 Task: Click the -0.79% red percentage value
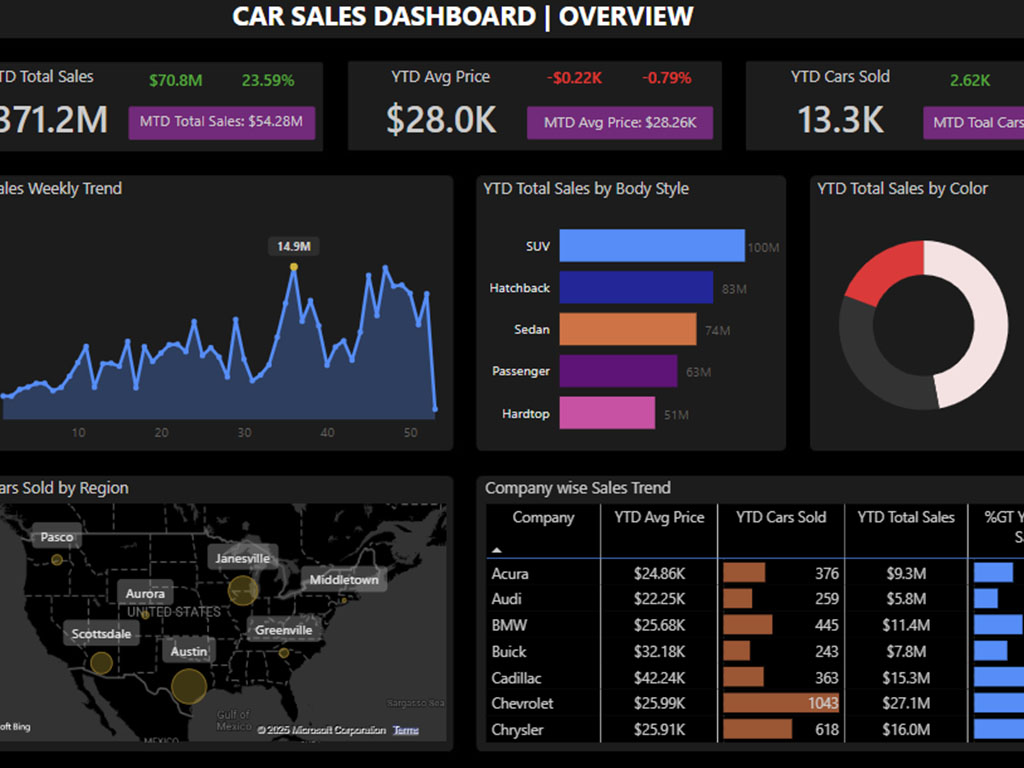[666, 78]
